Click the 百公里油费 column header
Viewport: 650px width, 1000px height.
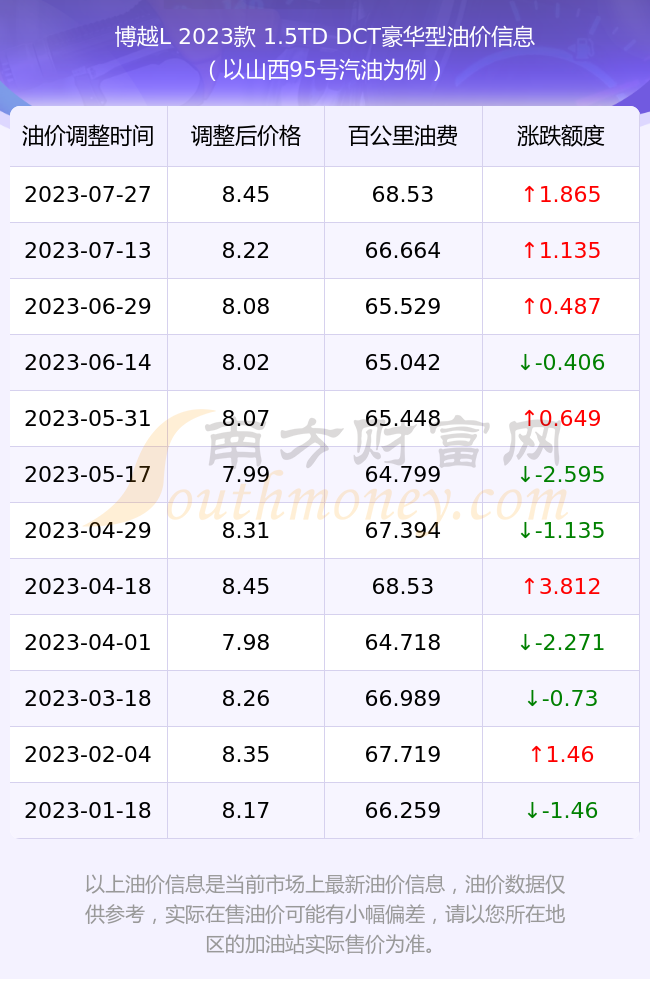pos(403,136)
